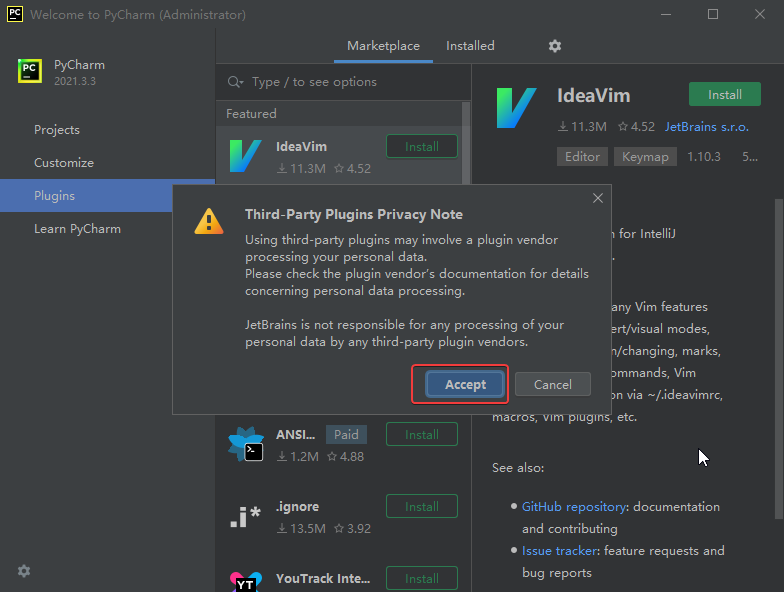Viewport: 784px width, 592px height.
Task: Open options gear at bottom left
Action: pyautogui.click(x=24, y=571)
